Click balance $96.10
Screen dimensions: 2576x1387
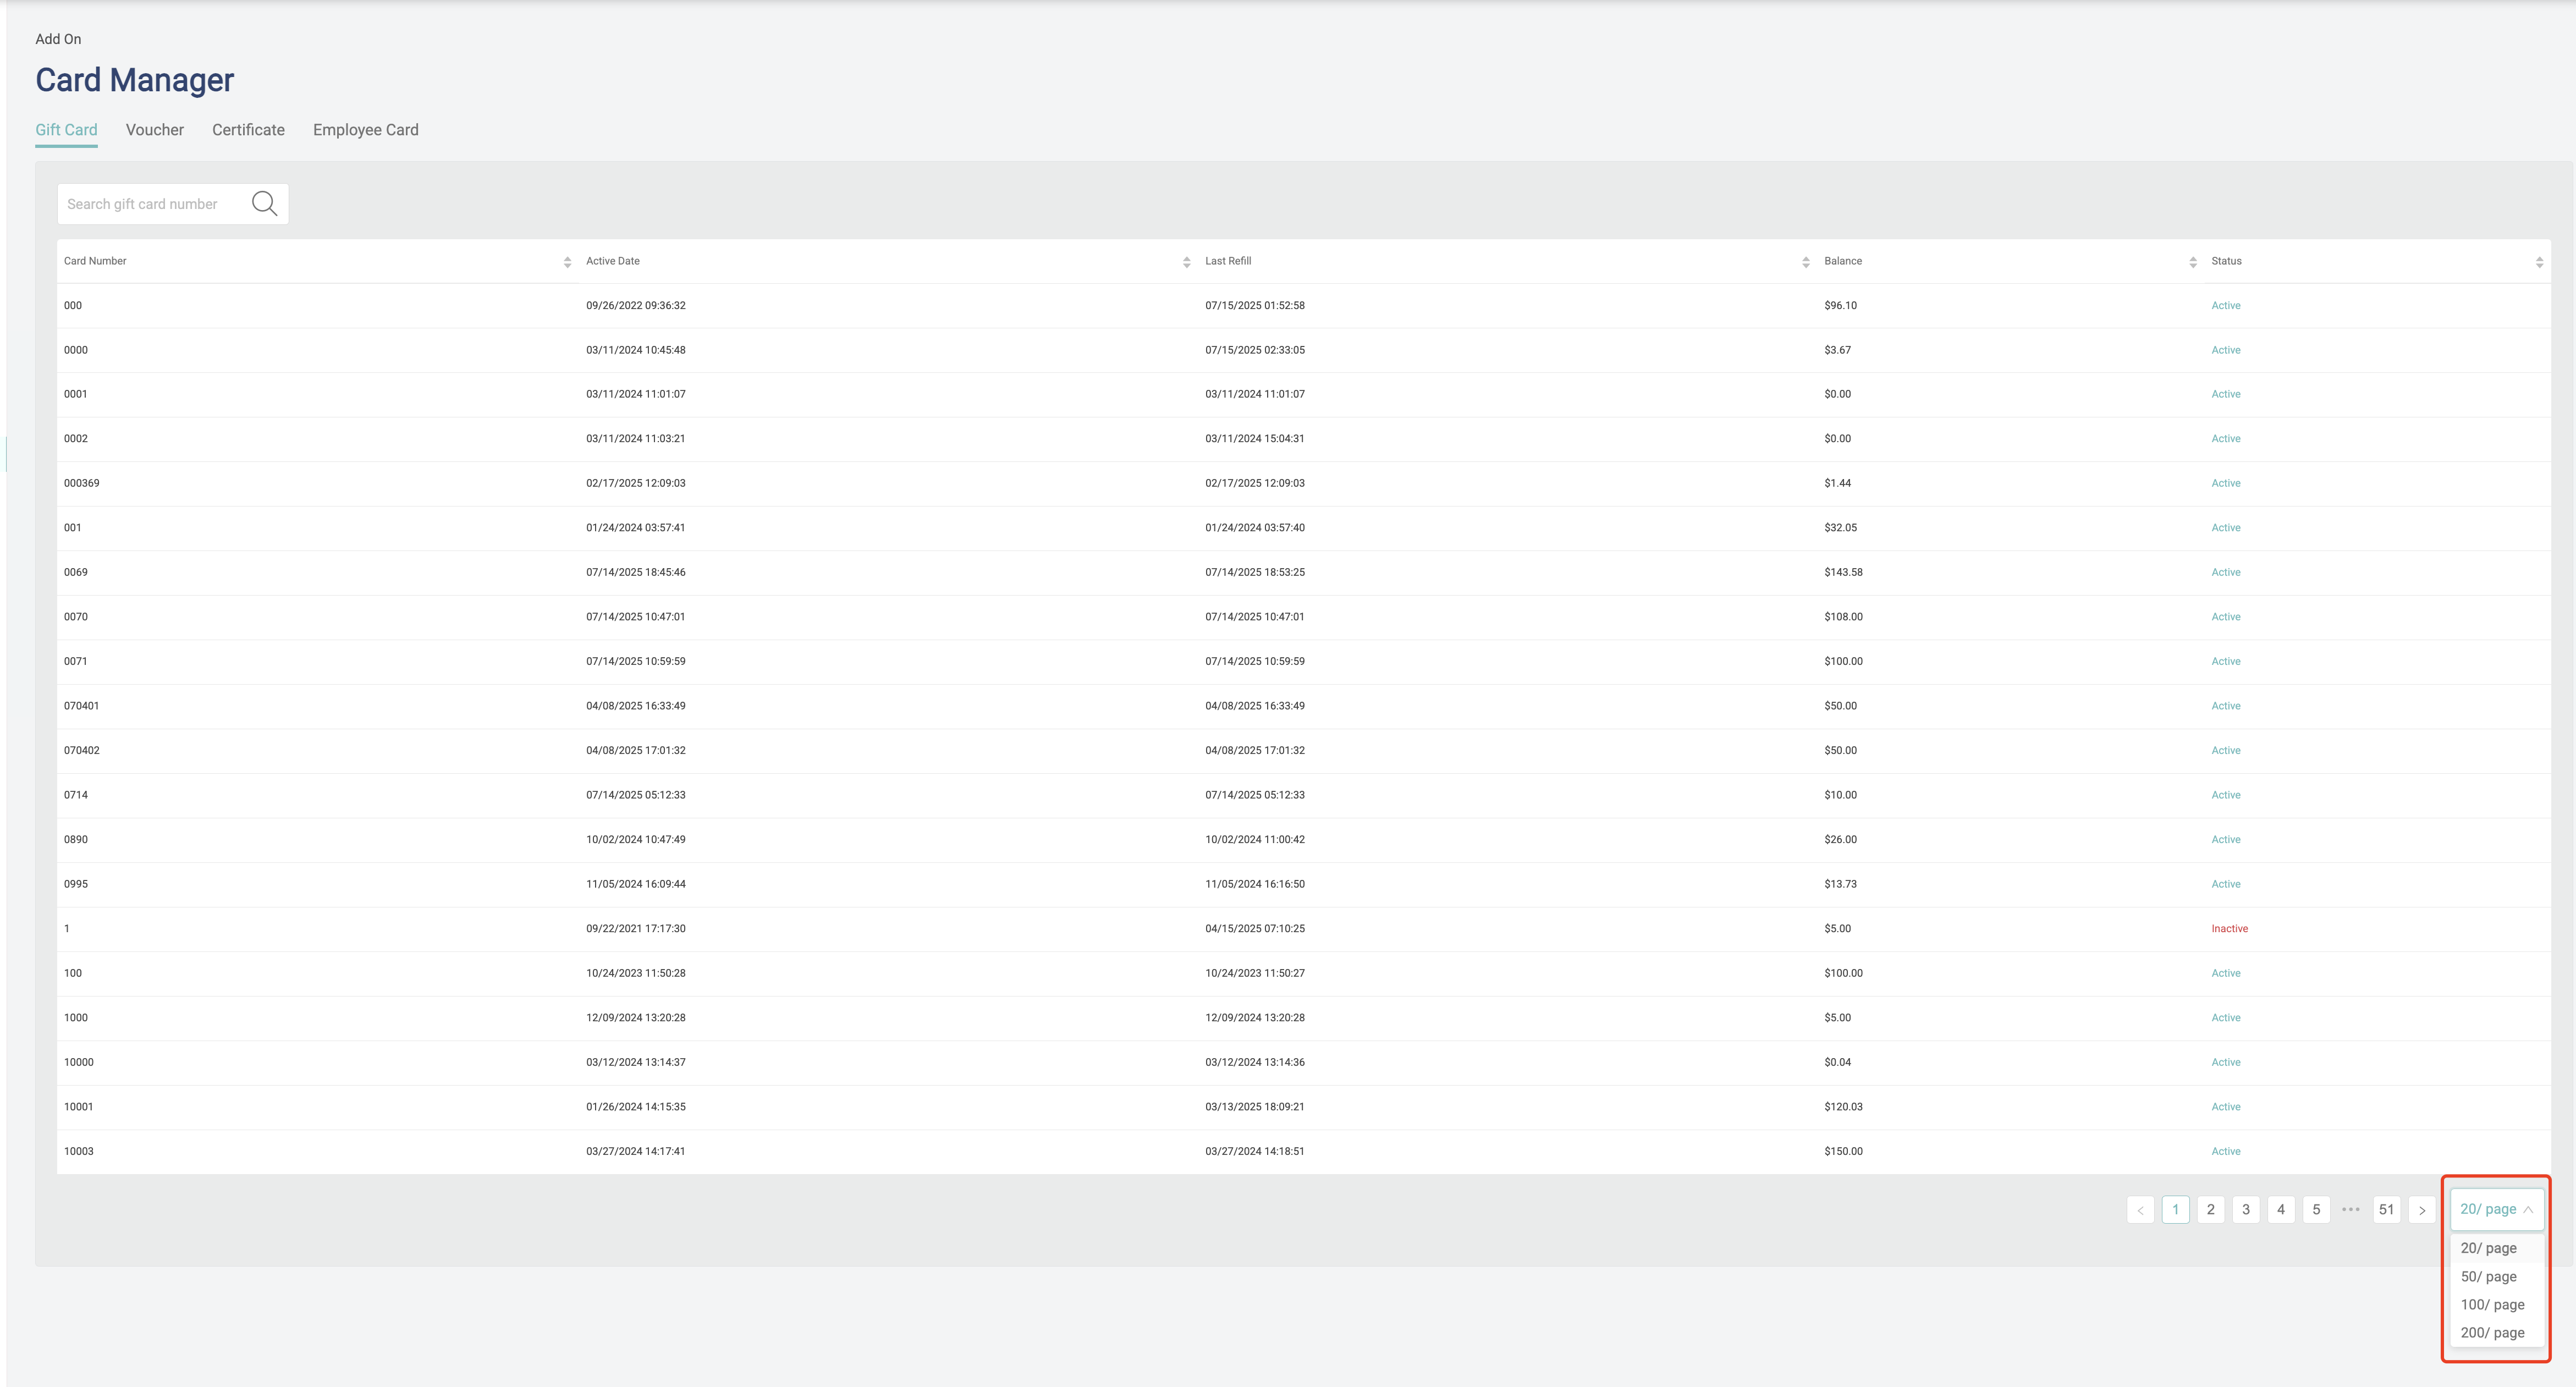[x=1840, y=305]
